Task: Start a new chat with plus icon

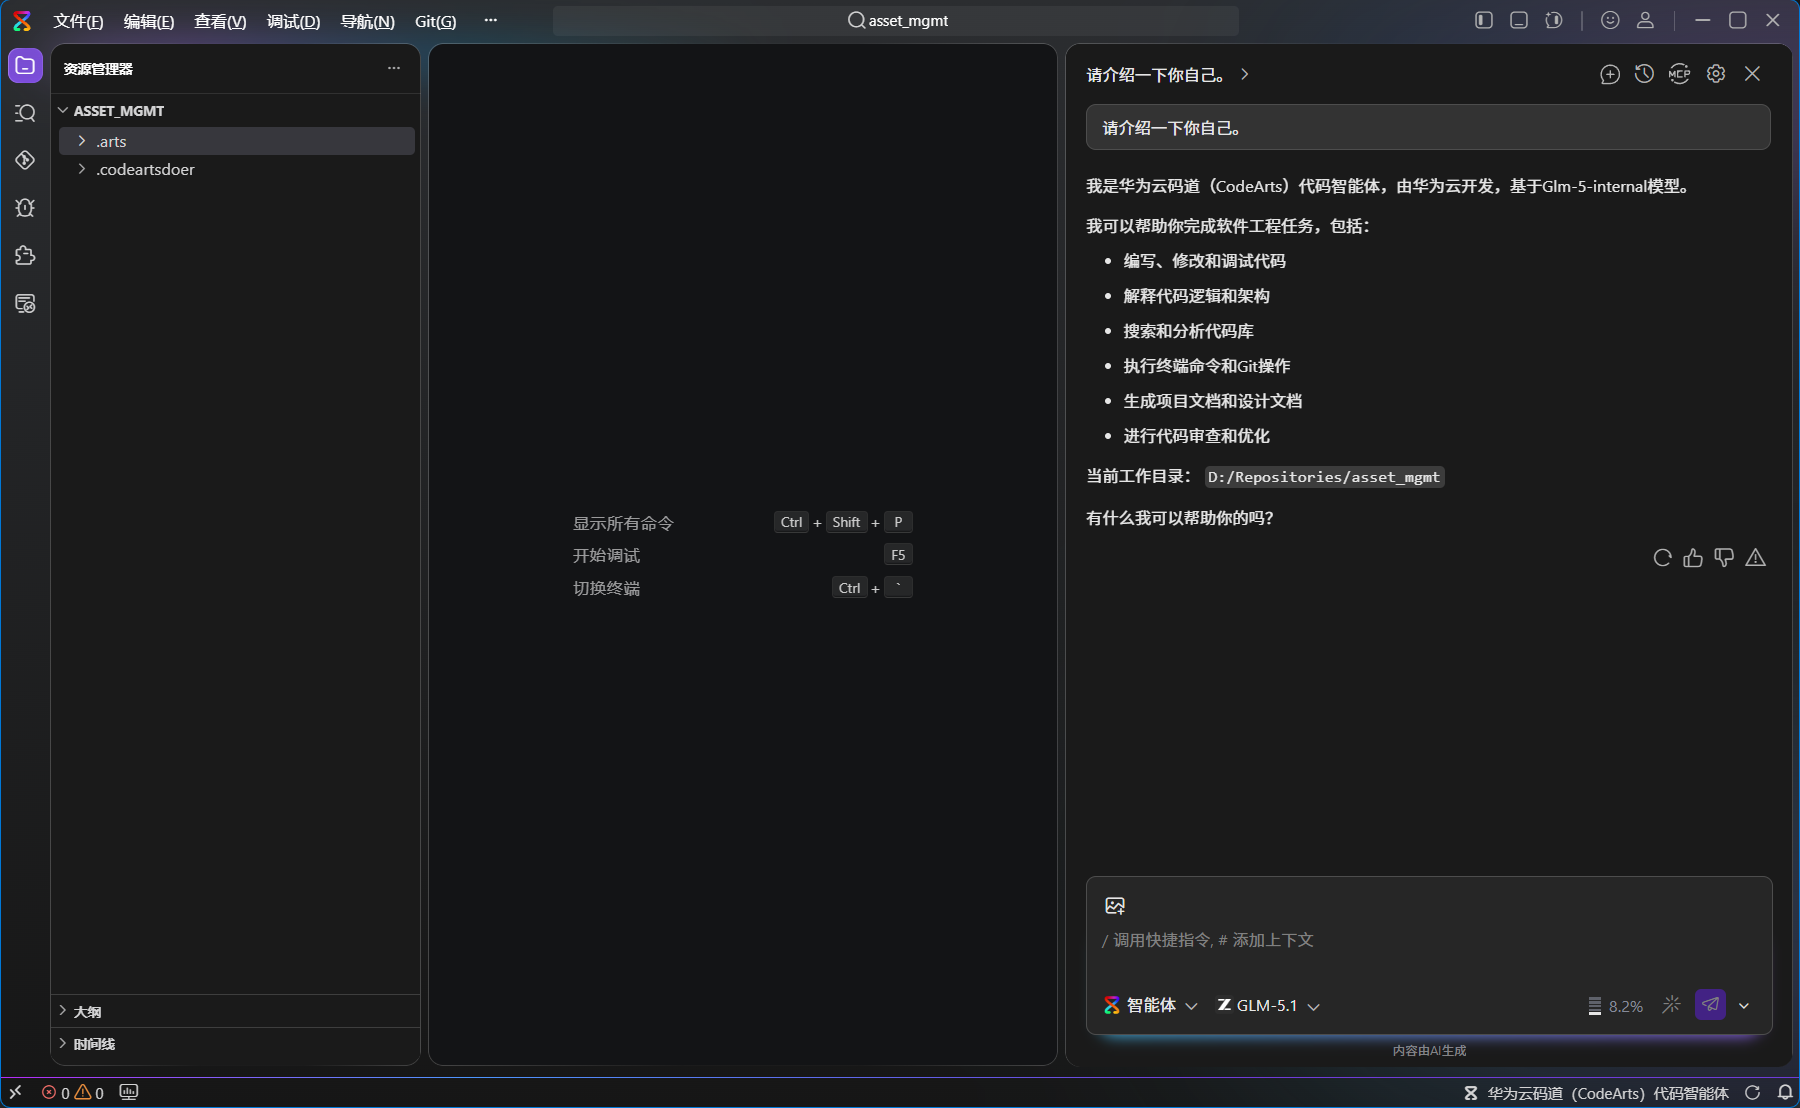Action: click(x=1610, y=74)
